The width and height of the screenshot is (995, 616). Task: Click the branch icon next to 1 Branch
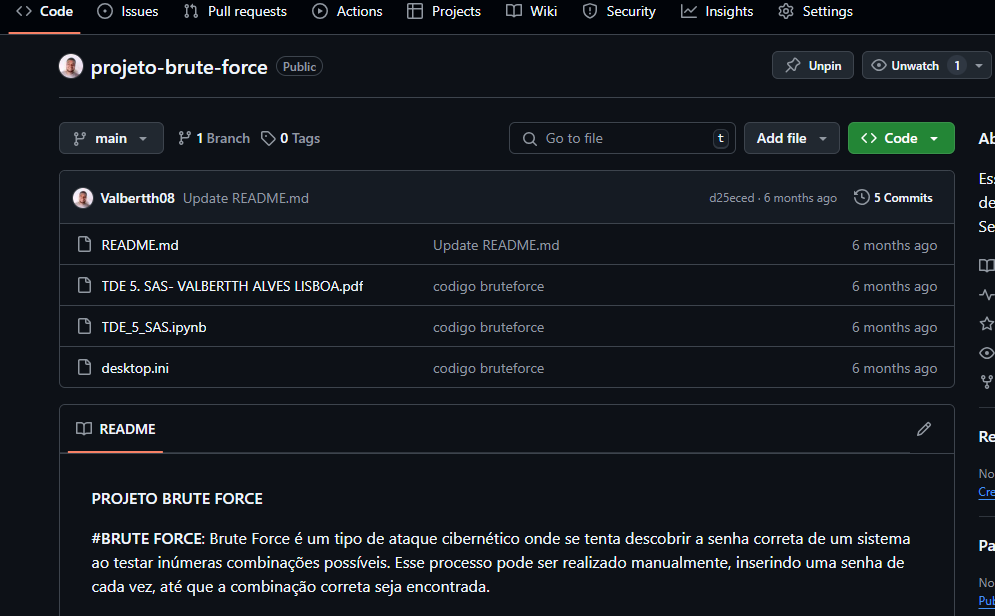[x=185, y=138]
